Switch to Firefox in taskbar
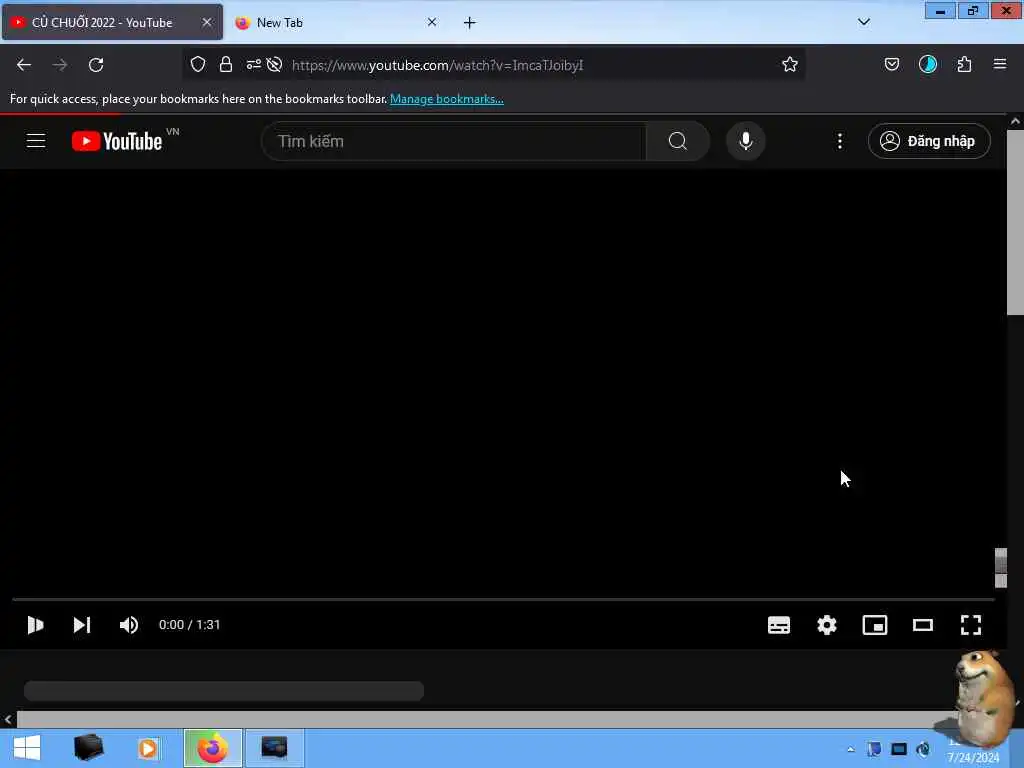Viewport: 1024px width, 768px height. (213, 748)
